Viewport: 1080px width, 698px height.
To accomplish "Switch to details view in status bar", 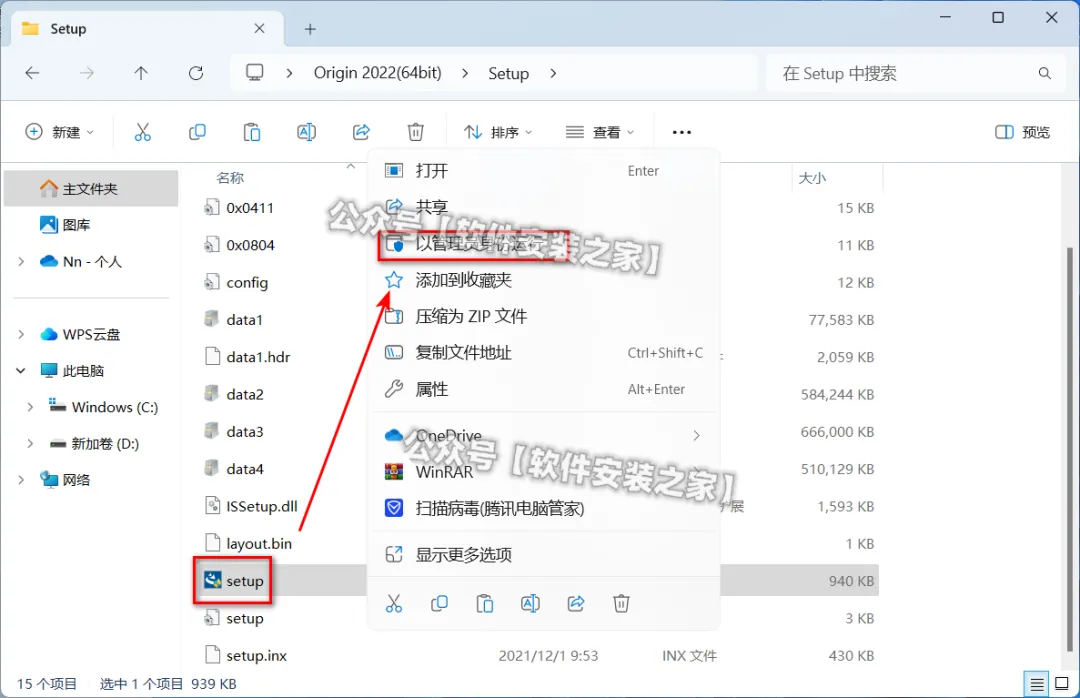I will click(x=1037, y=684).
